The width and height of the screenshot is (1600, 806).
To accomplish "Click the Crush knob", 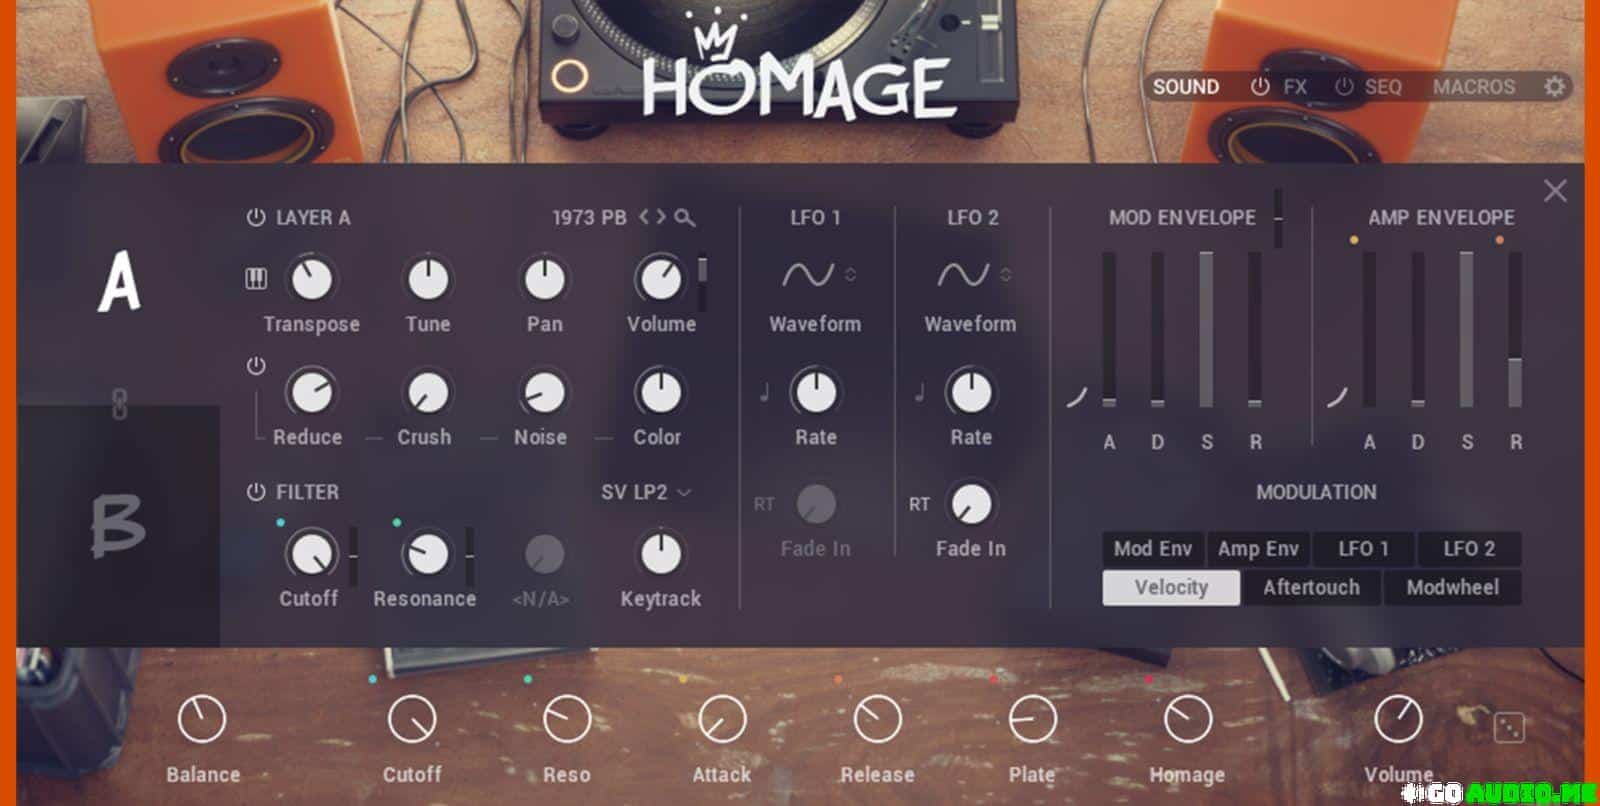I will 428,393.
